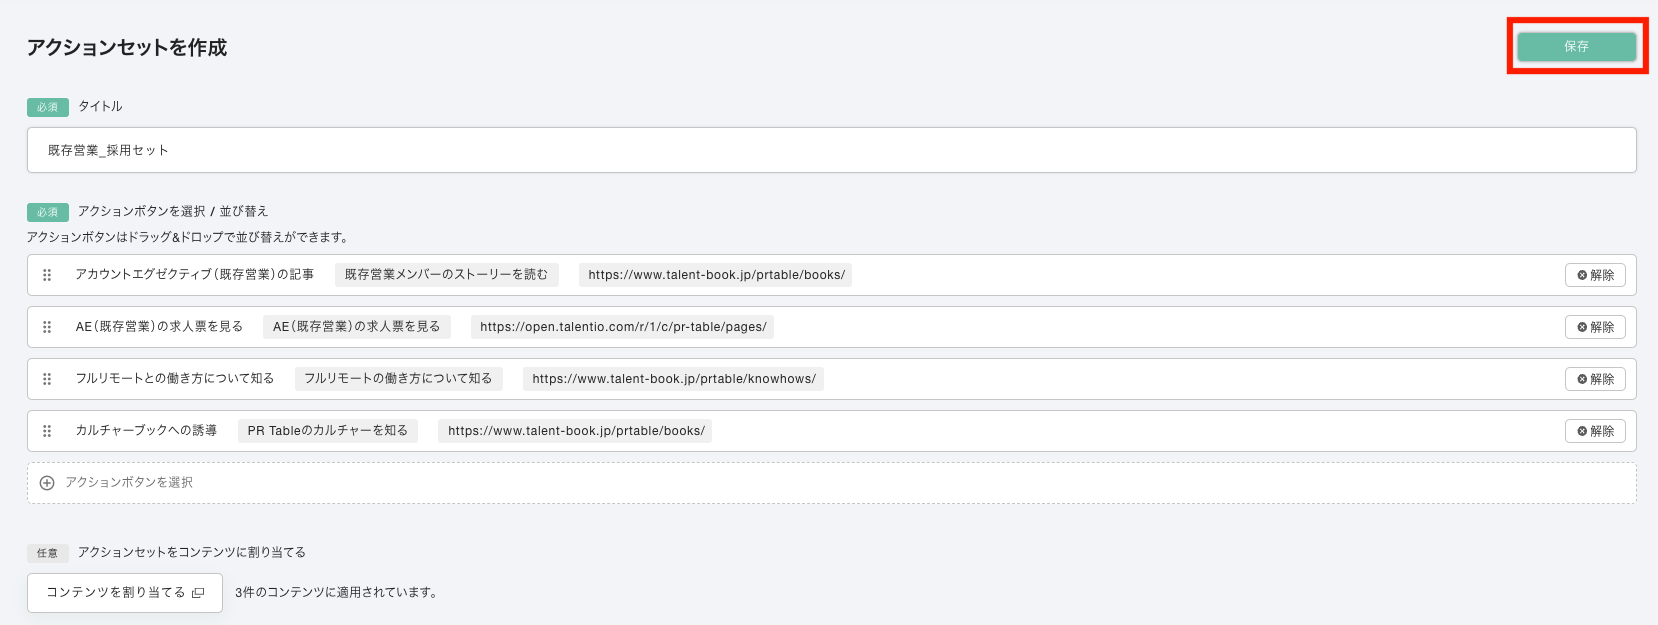Remove フルリモート action with 解除

pos(1595,379)
